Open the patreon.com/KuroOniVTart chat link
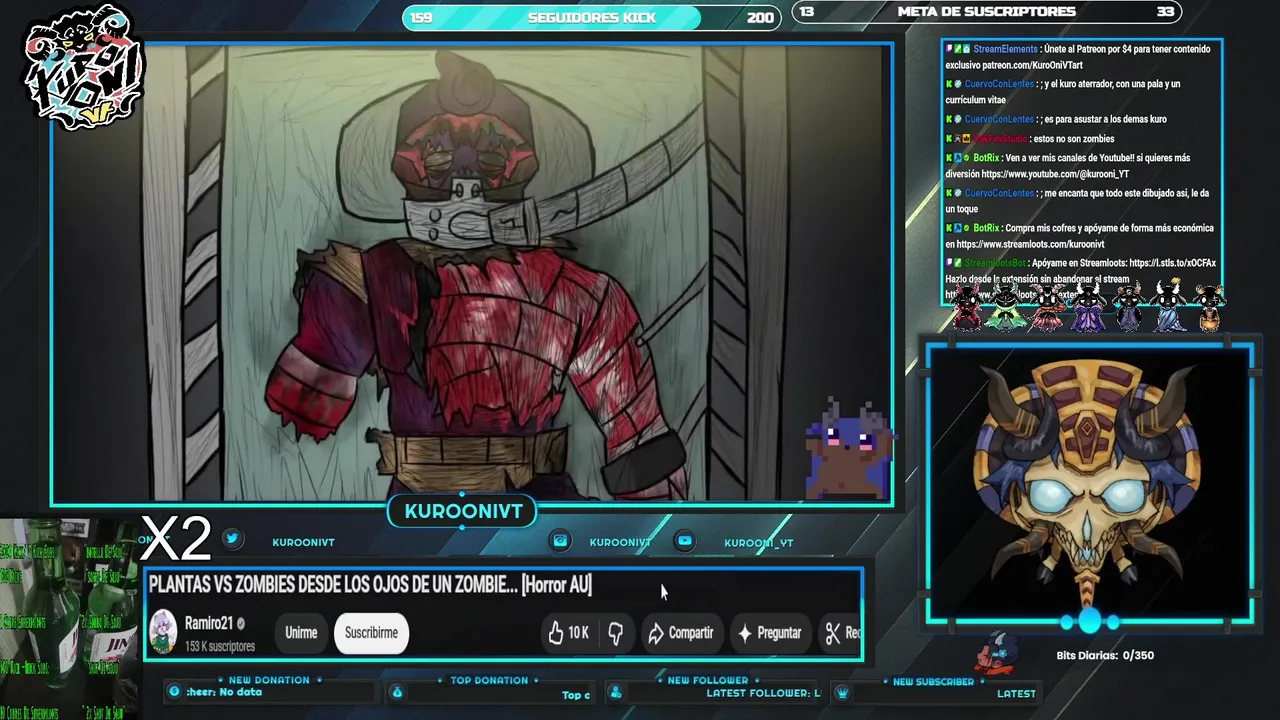The height and width of the screenshot is (720, 1280). 1035,65
